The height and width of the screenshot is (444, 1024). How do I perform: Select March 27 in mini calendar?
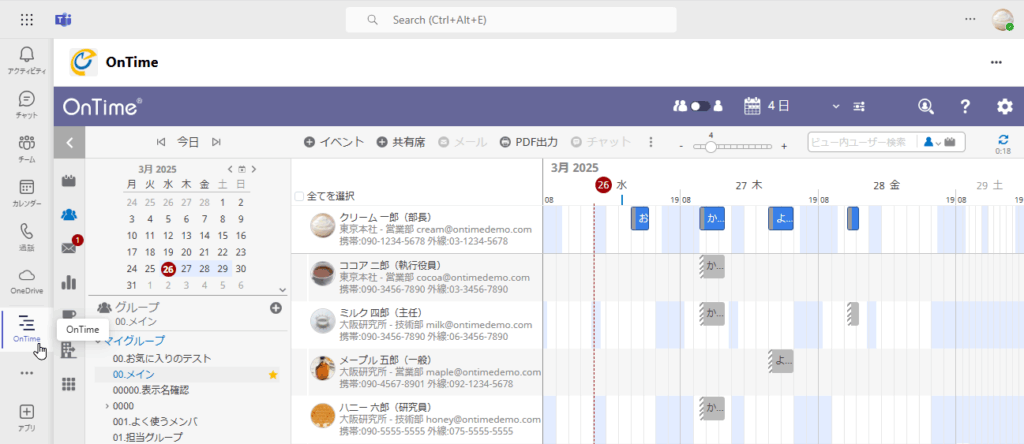point(186,268)
